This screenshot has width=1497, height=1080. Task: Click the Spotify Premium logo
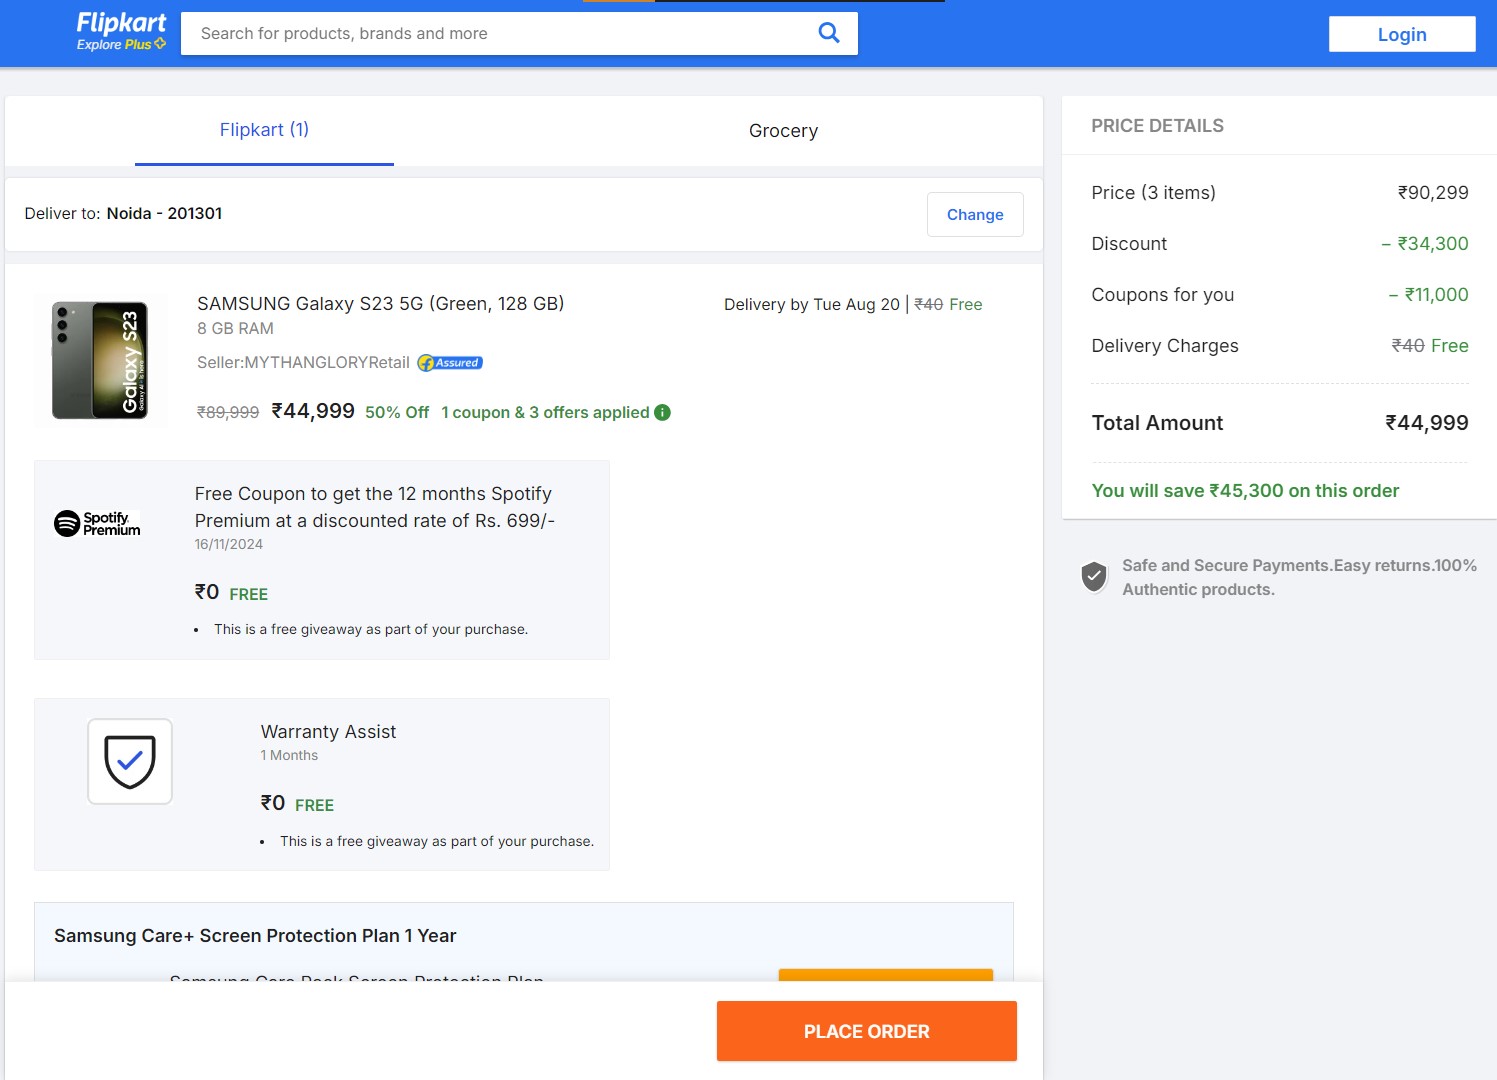(97, 523)
